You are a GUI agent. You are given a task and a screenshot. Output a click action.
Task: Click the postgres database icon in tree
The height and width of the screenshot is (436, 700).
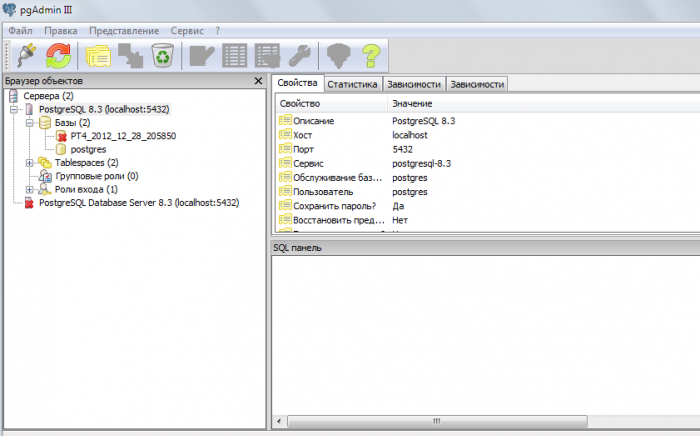click(x=61, y=149)
